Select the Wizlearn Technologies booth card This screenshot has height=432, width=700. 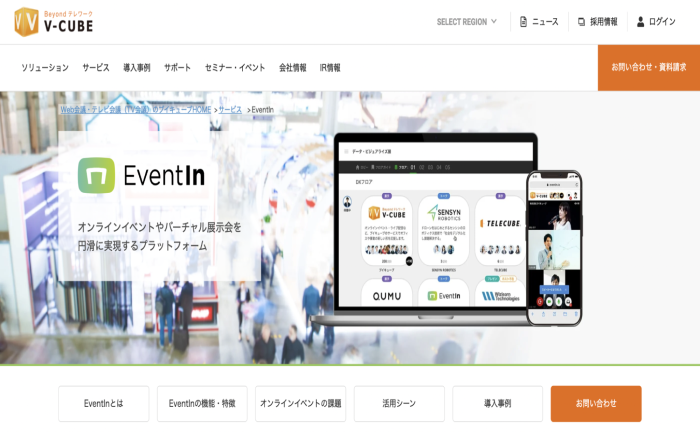(x=500, y=292)
